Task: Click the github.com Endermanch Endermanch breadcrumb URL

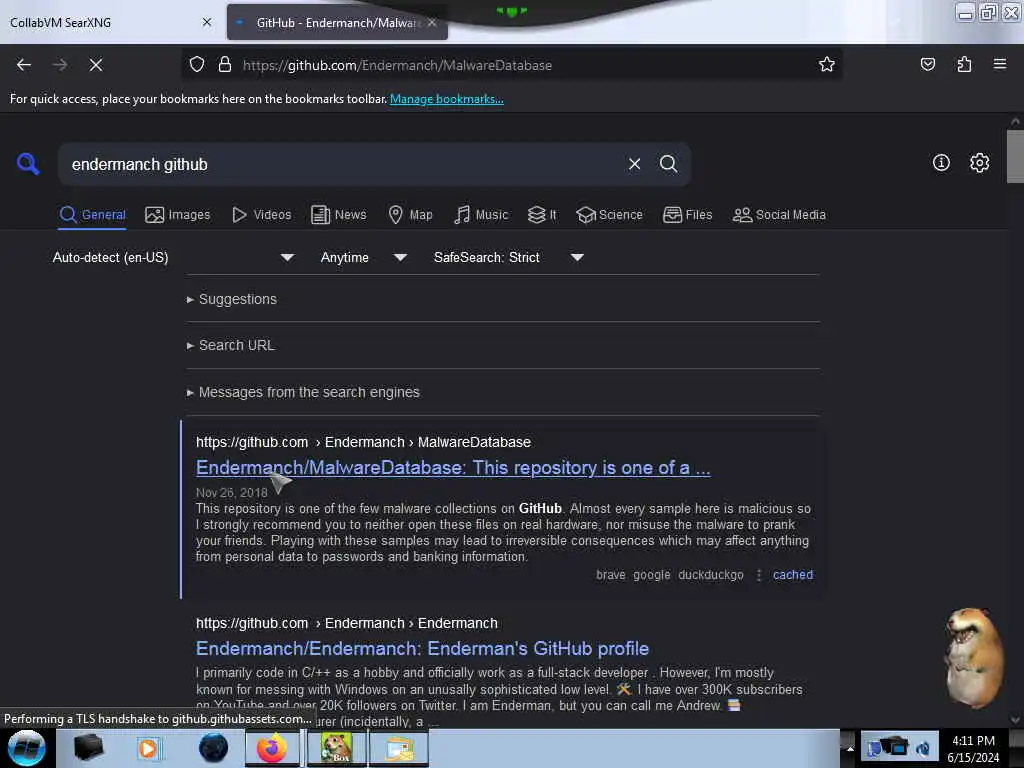Action: (x=347, y=623)
